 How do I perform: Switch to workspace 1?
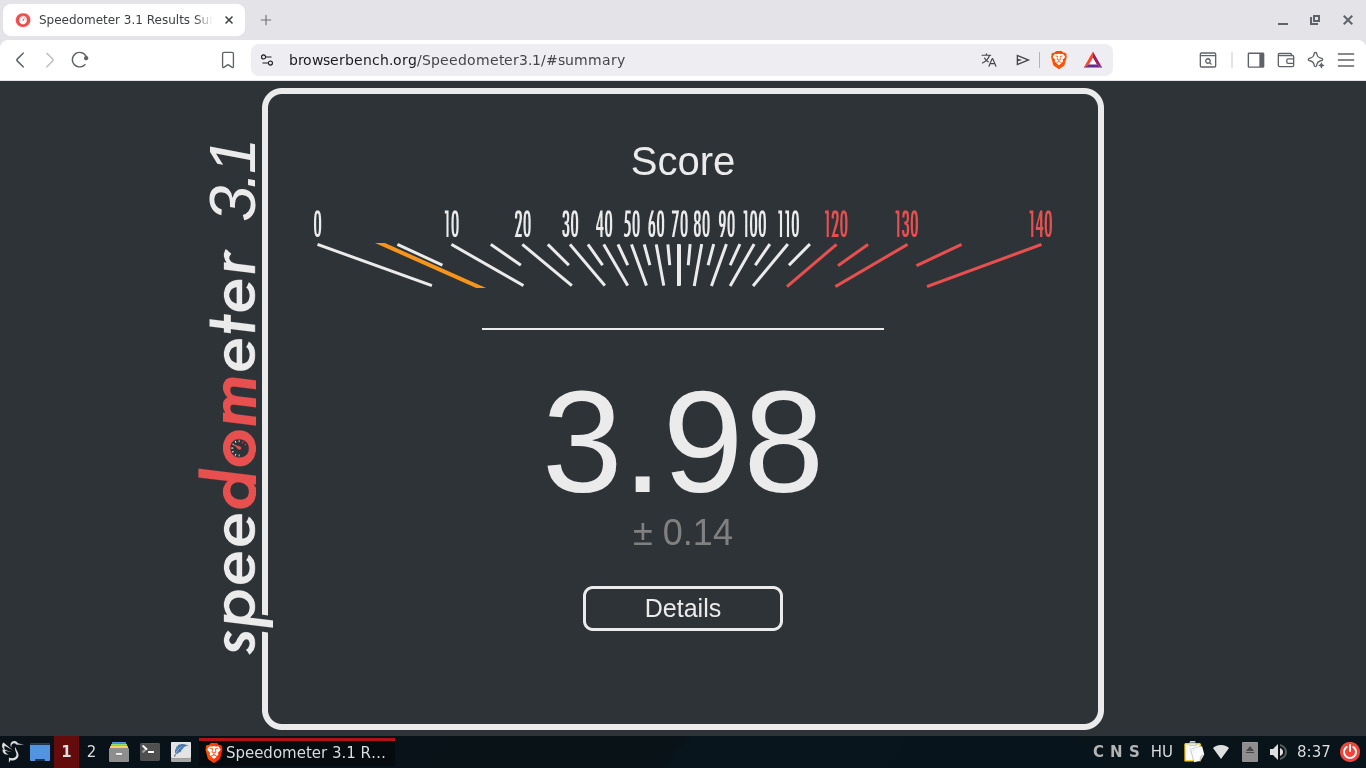[x=66, y=752]
